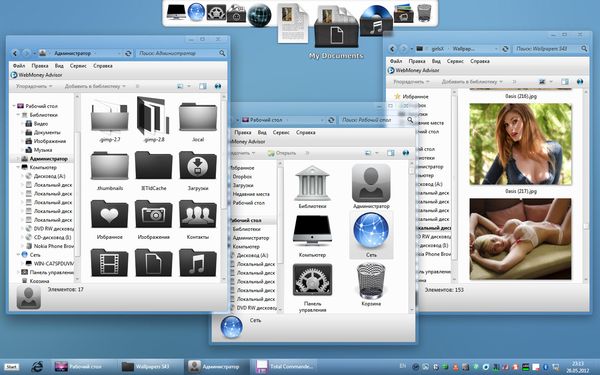Open the .thumbnails folder

click(109, 170)
